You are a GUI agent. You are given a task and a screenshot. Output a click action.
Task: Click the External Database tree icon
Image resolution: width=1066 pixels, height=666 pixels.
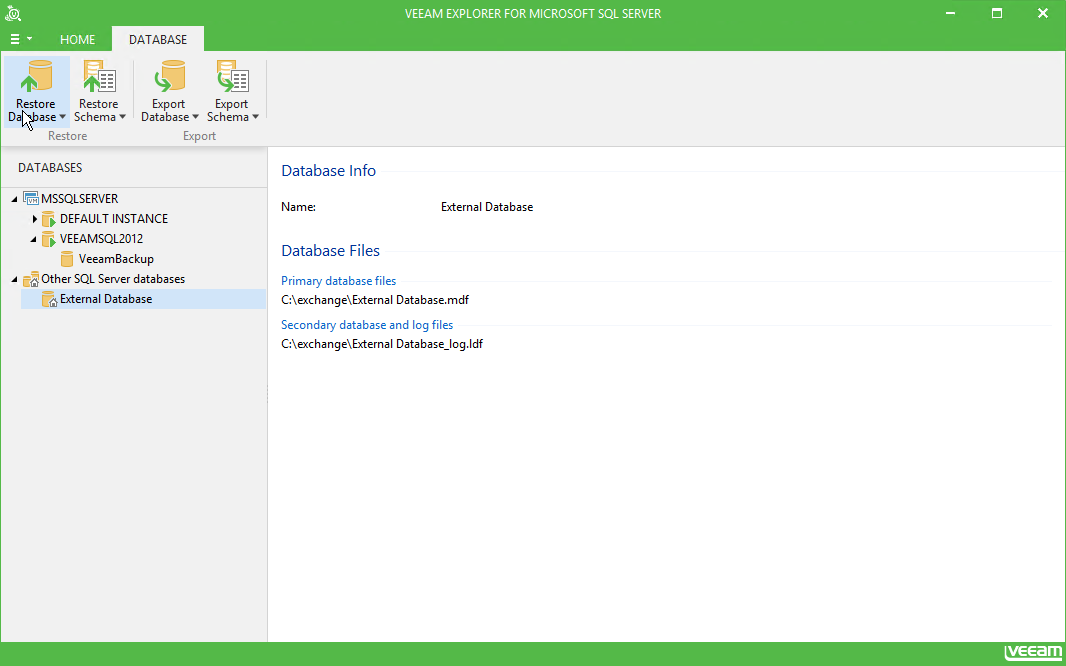[49, 299]
